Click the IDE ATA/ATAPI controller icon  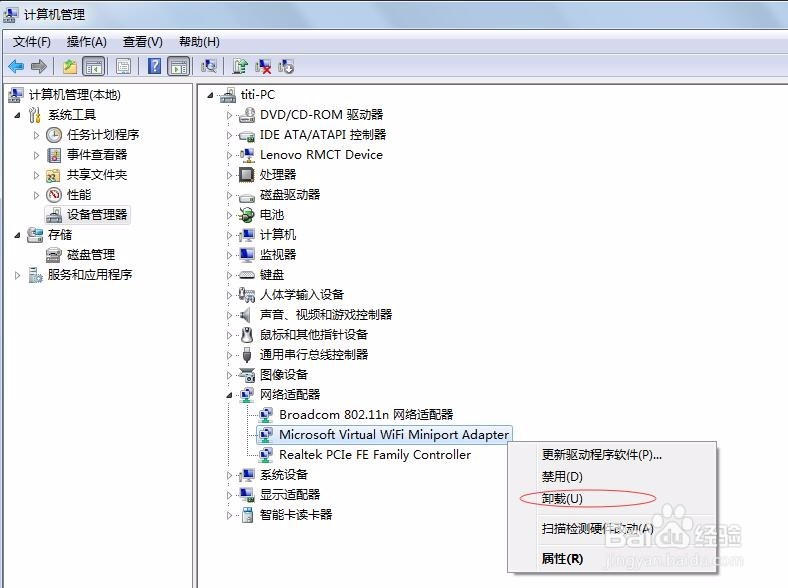click(x=247, y=135)
